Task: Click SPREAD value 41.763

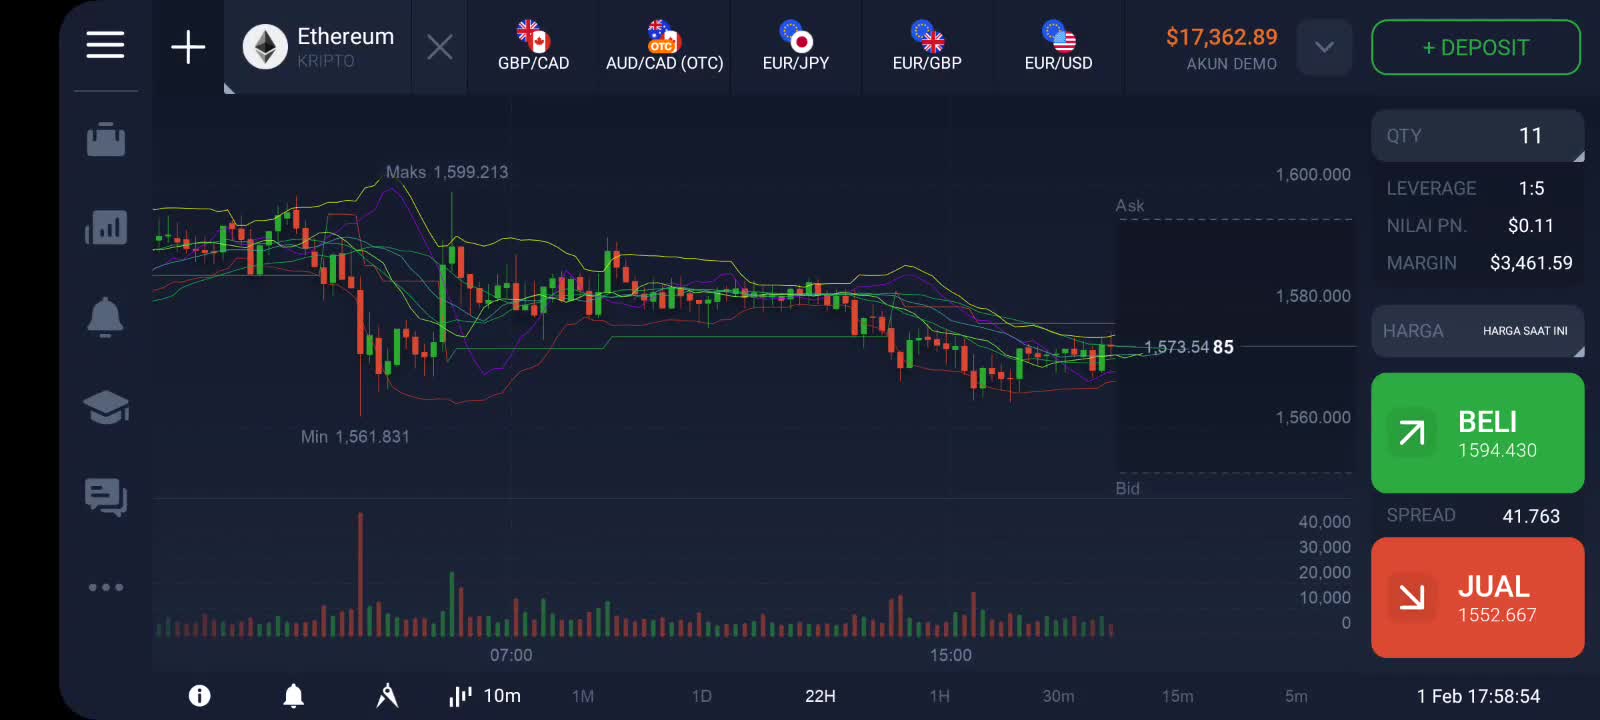Action: click(x=1531, y=516)
